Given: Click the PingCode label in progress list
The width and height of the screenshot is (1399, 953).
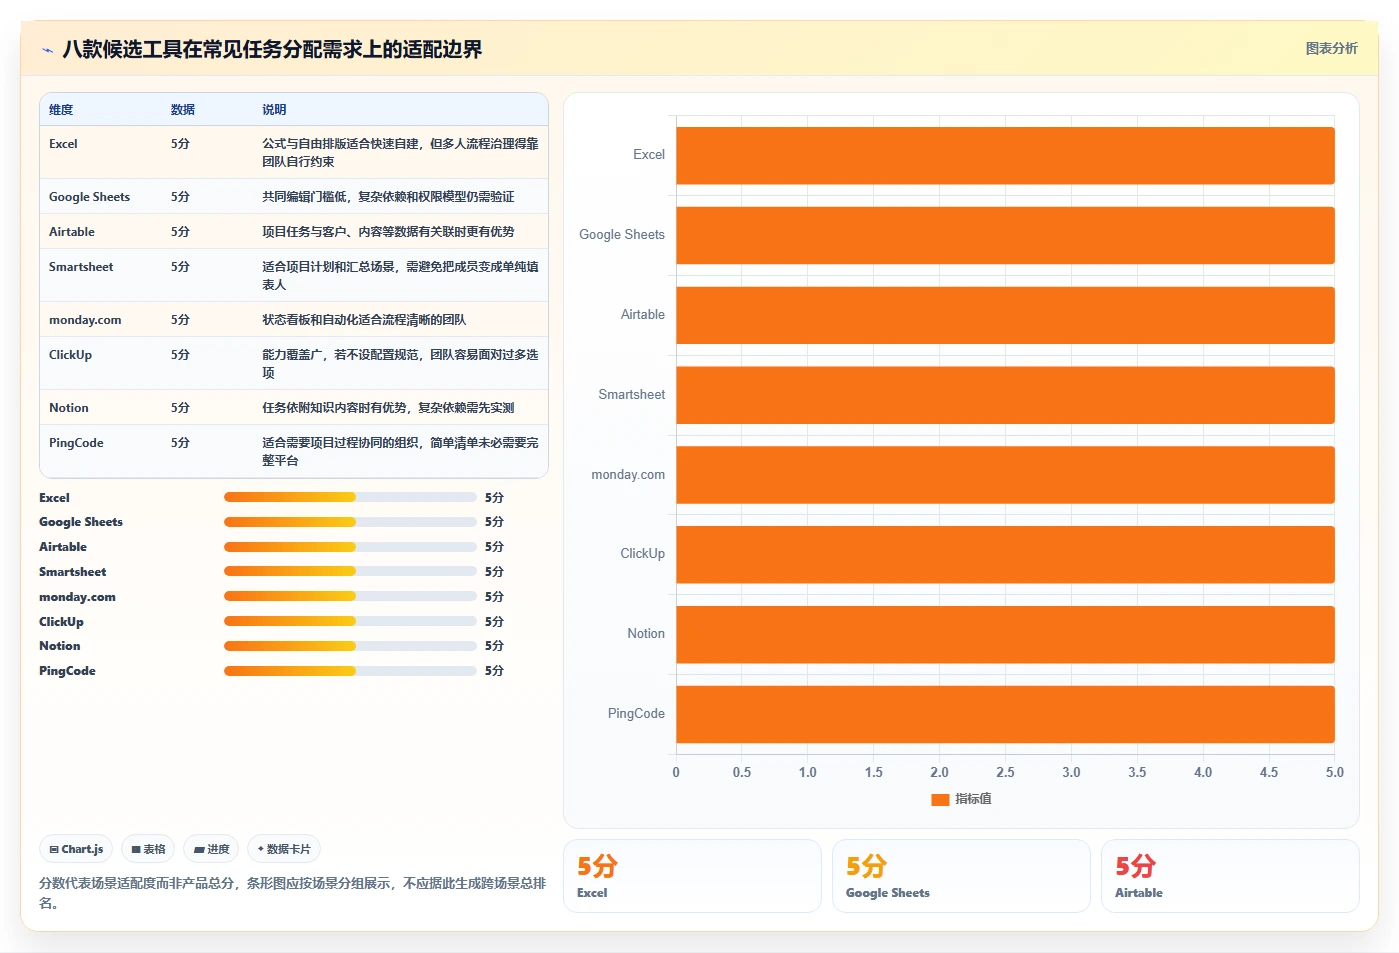Looking at the screenshot, I should click(67, 671).
